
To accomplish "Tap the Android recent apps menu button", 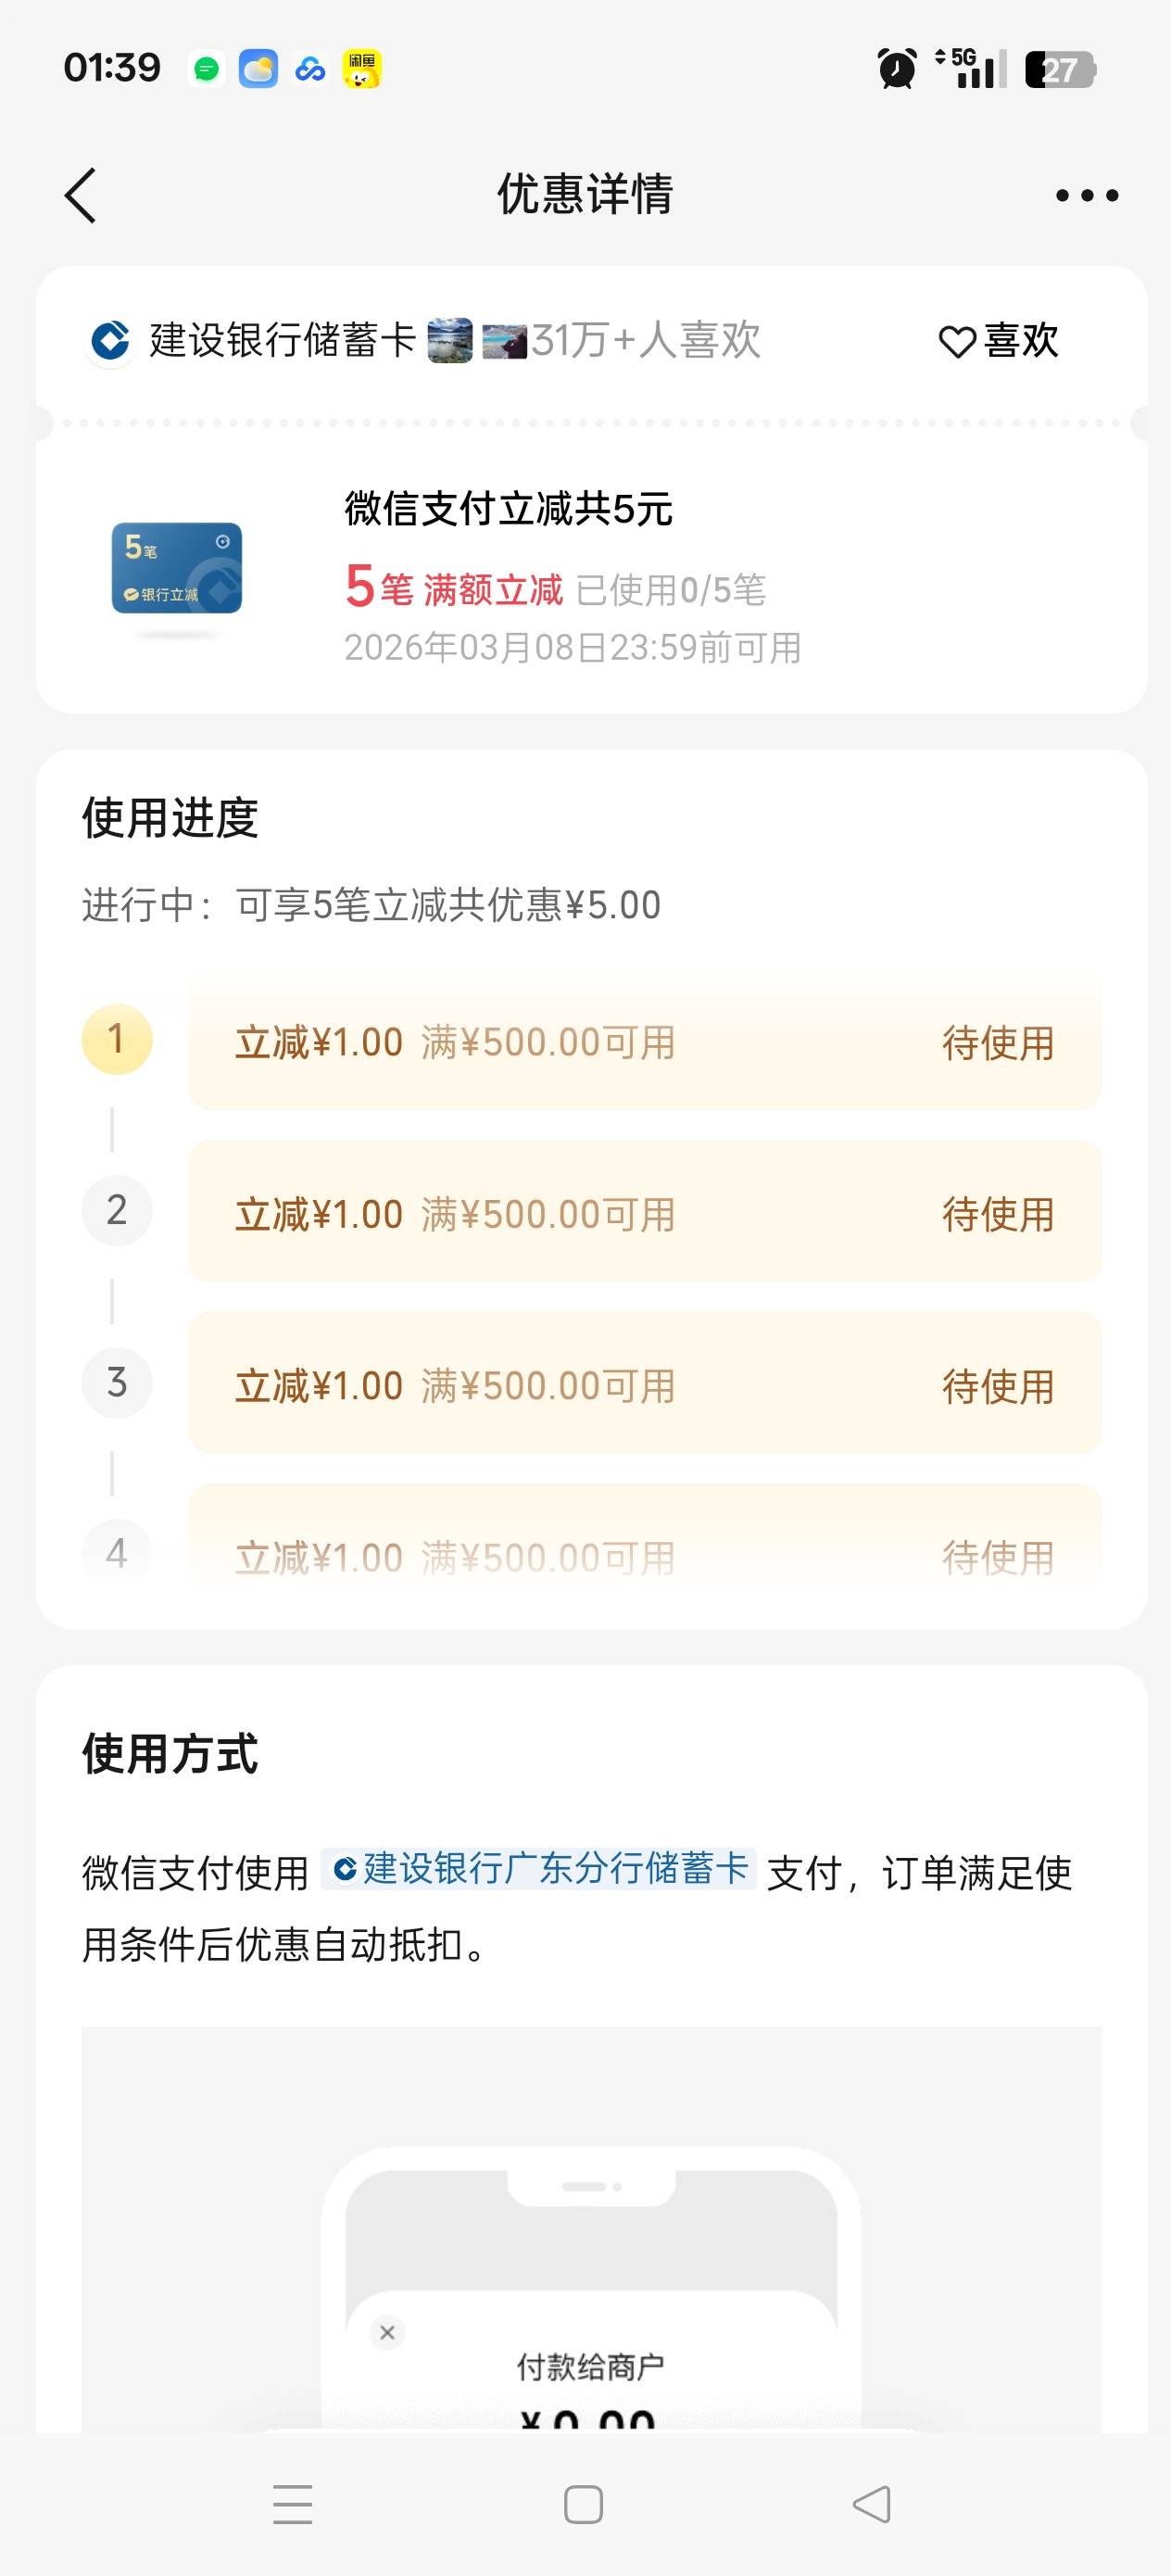I will 293,2504.
